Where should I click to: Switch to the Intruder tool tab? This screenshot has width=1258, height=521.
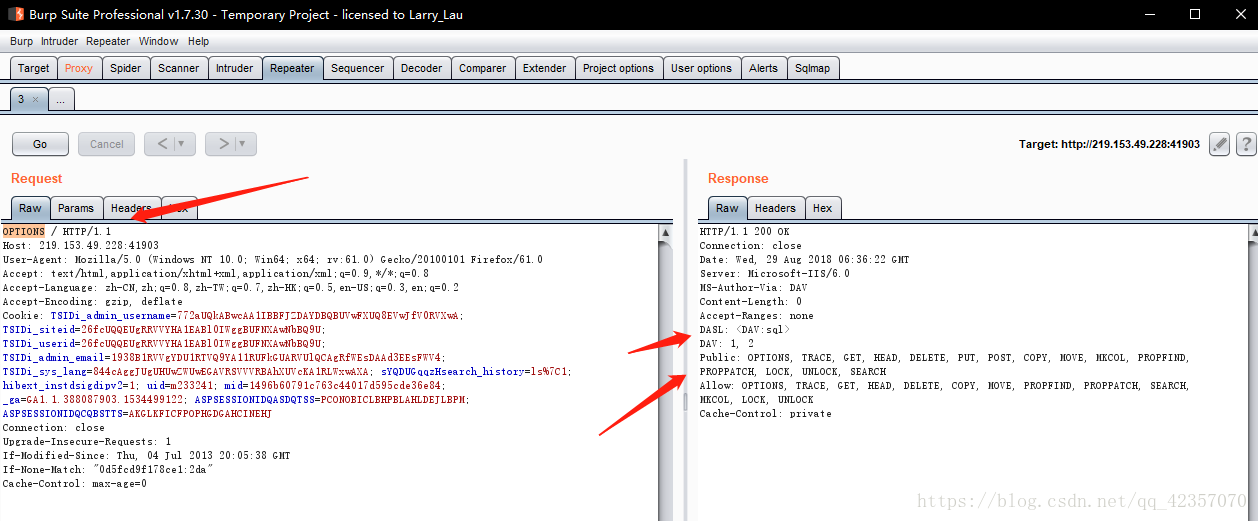tap(234, 68)
